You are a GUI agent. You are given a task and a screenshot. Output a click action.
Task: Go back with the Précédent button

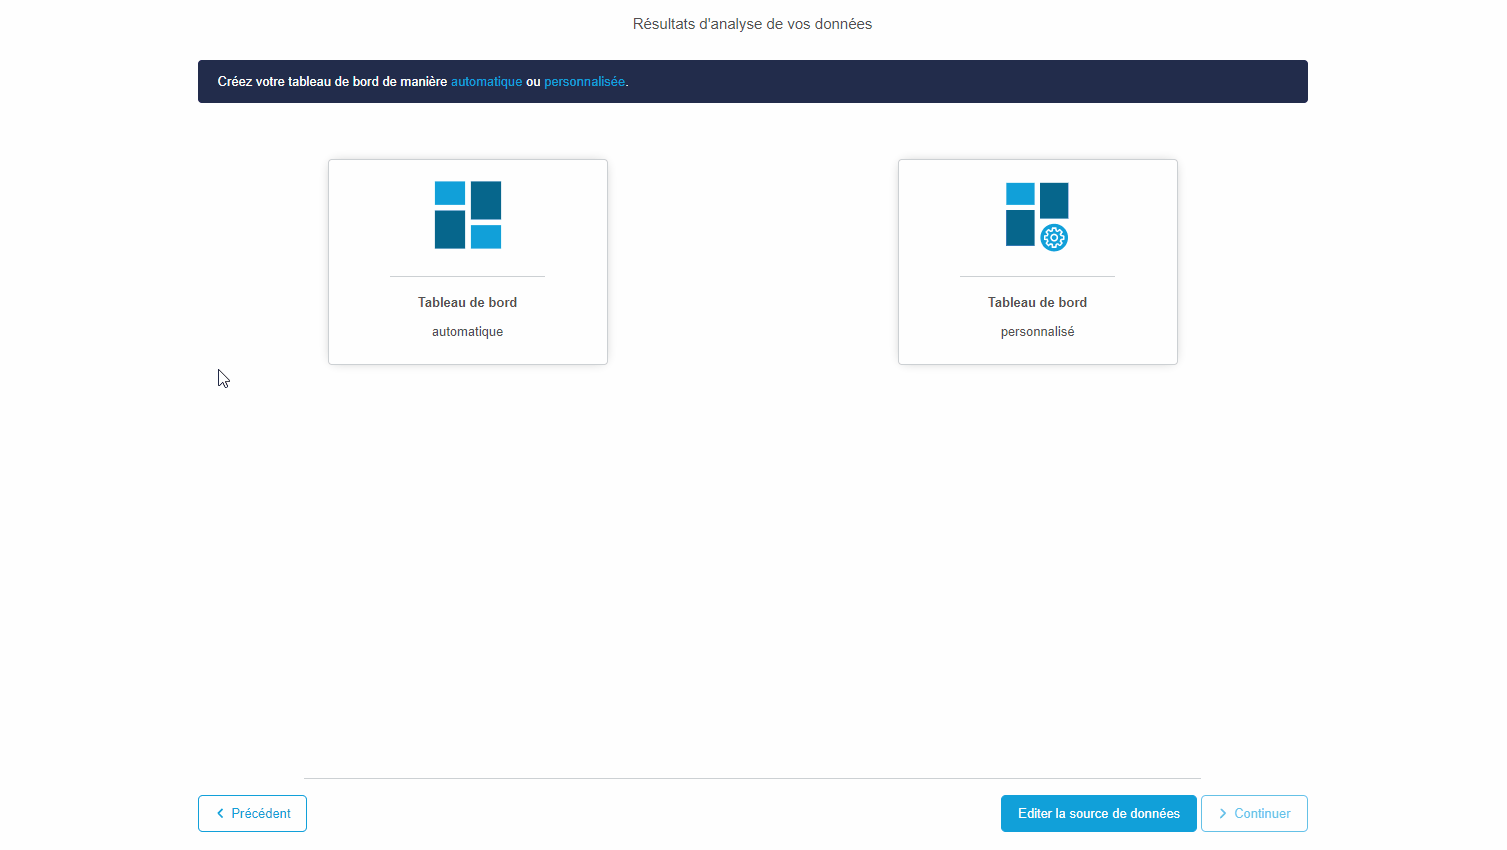coord(252,814)
